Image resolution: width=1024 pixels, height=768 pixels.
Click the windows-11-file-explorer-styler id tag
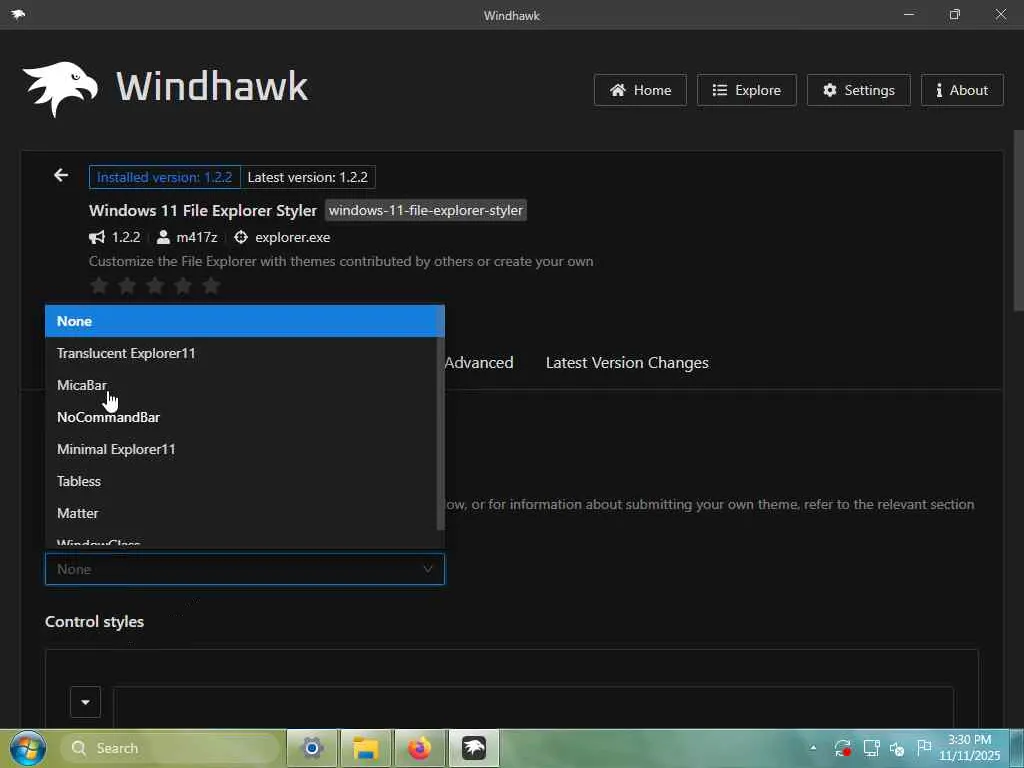coord(426,210)
